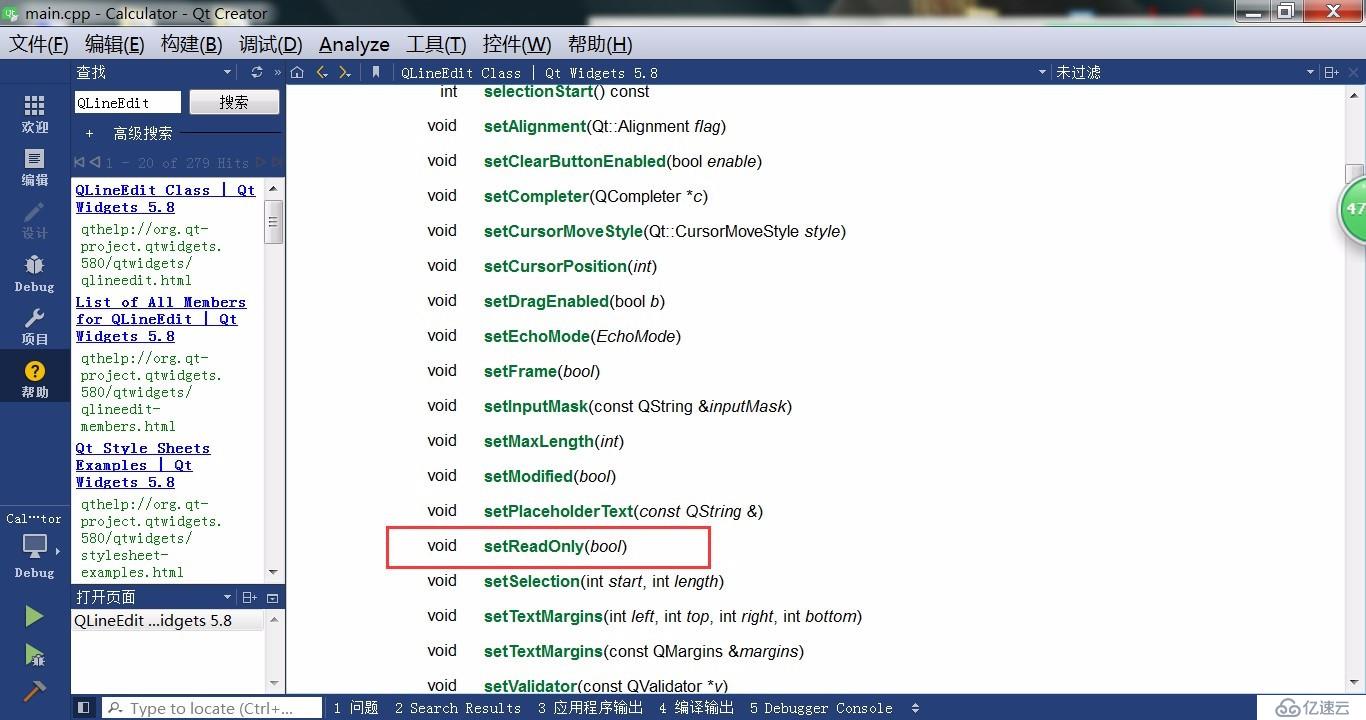Open the 项目 (Projects) mode
Image resolution: width=1366 pixels, height=720 pixels.
coord(34,326)
